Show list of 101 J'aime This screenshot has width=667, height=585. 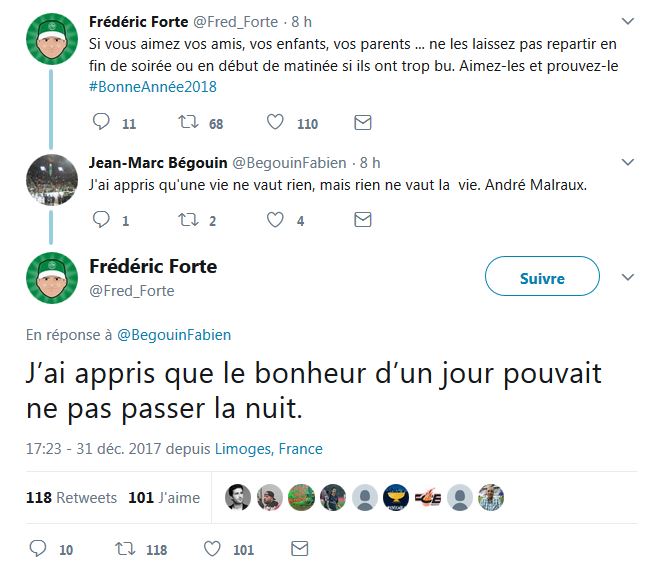tap(165, 498)
